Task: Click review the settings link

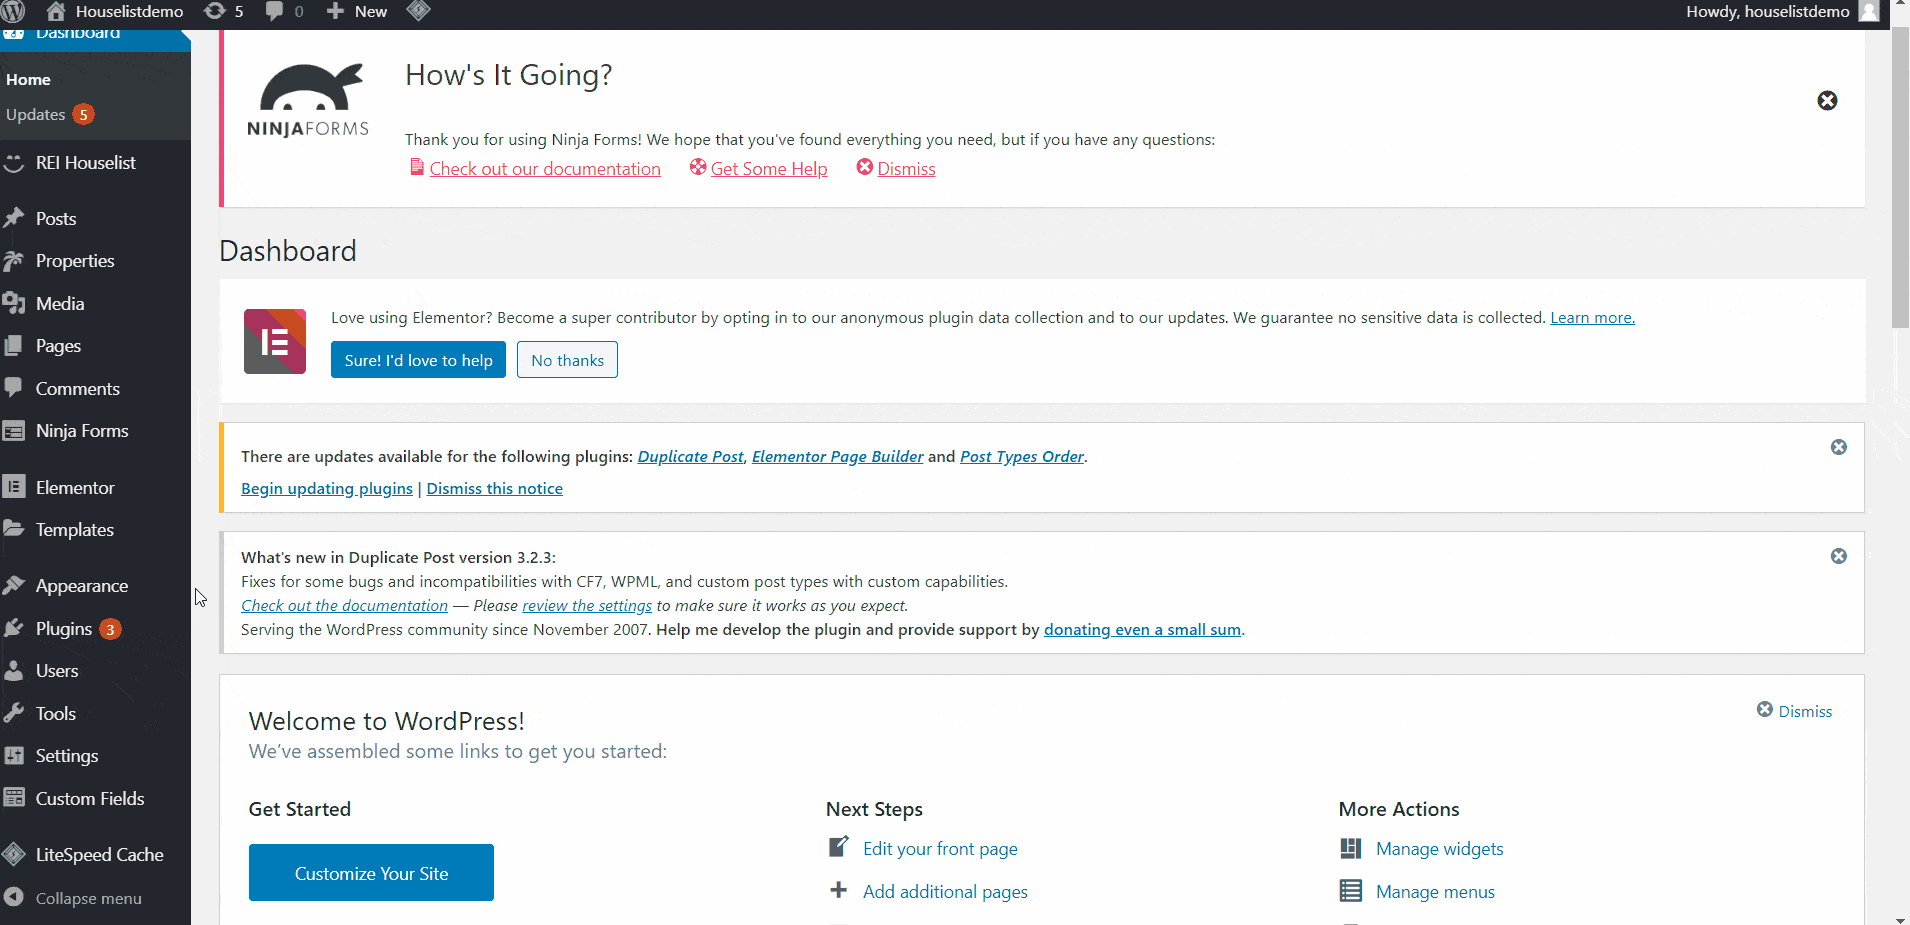Action: pos(587,605)
